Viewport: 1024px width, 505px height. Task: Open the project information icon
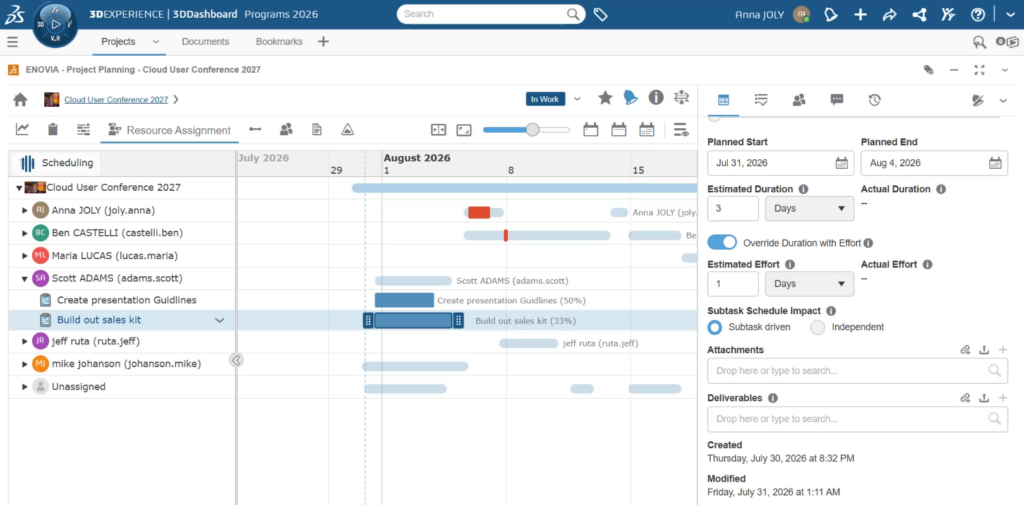(x=656, y=98)
